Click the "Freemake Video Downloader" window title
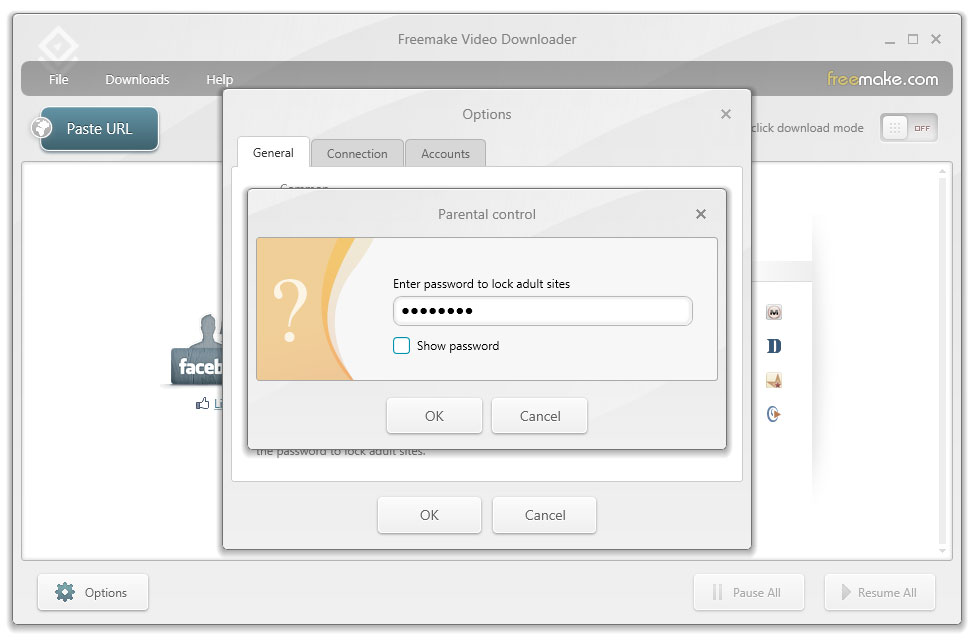Viewport: 977px width, 641px height. click(487, 39)
